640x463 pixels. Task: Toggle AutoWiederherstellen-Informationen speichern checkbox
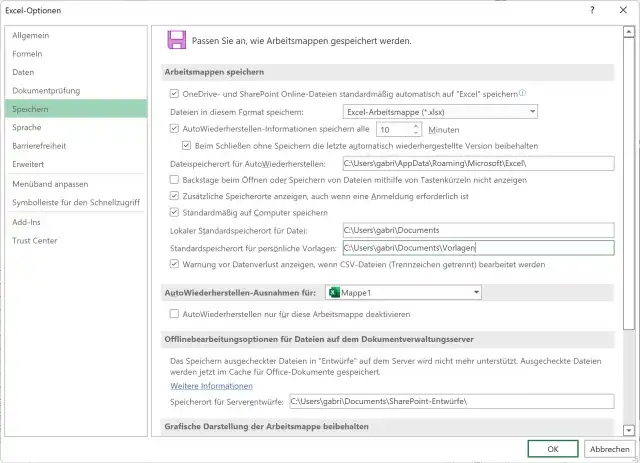[x=174, y=129]
